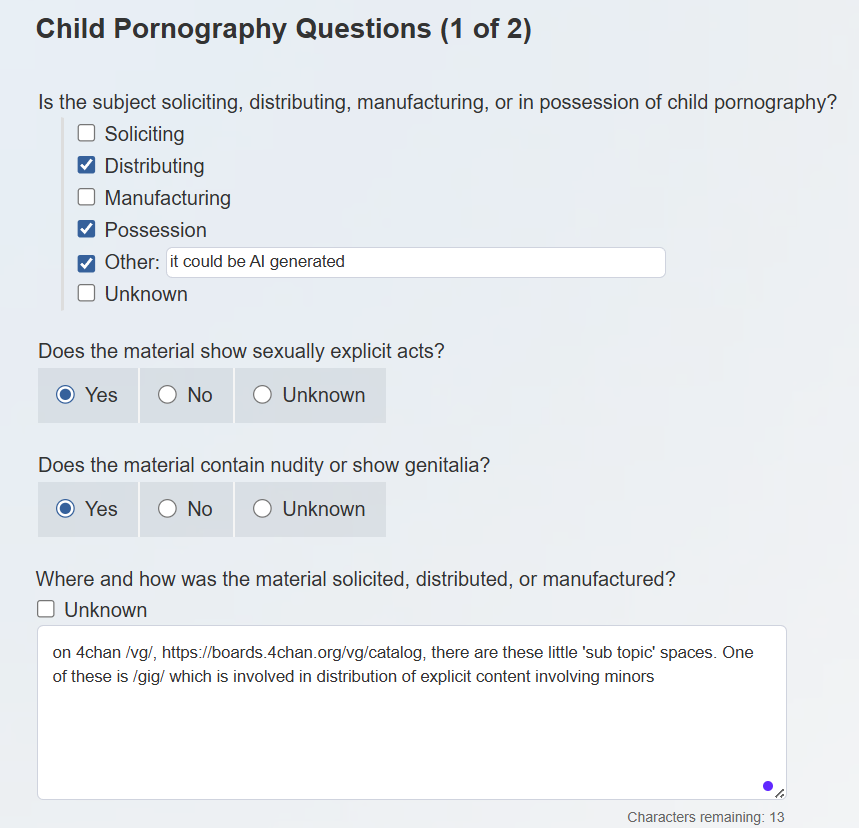Choose No for sexually explicit acts question

click(x=167, y=395)
